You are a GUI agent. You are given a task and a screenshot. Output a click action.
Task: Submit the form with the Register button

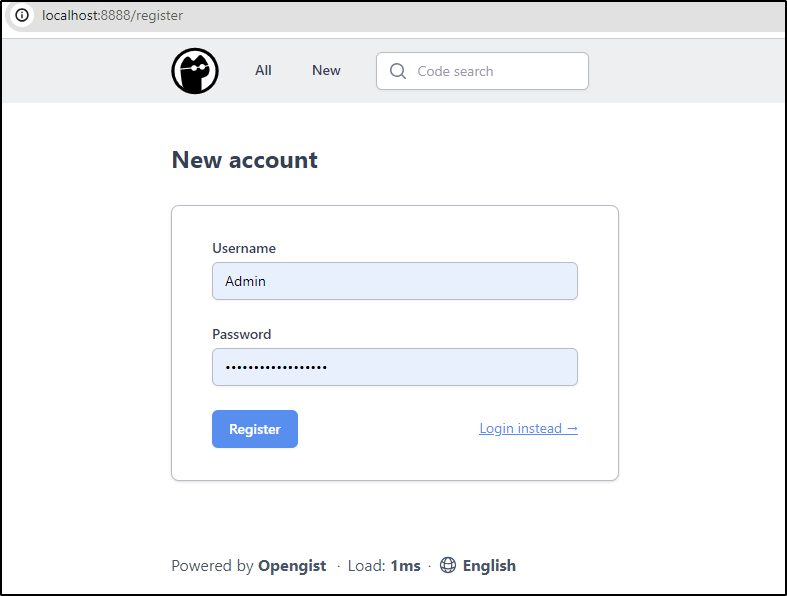255,429
